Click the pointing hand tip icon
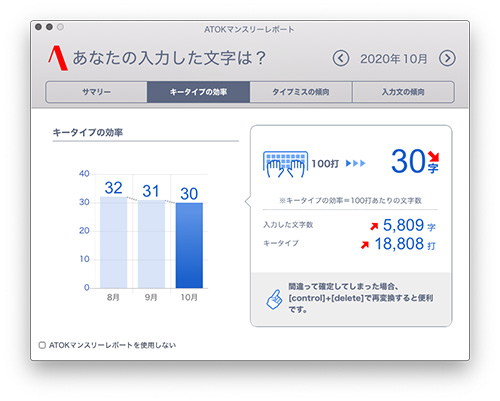 tap(274, 299)
